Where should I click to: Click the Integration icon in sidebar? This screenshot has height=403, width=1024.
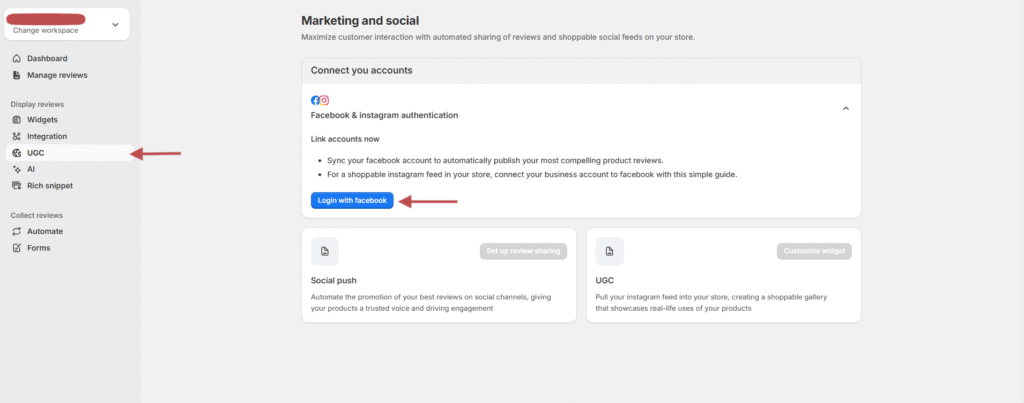(16, 136)
